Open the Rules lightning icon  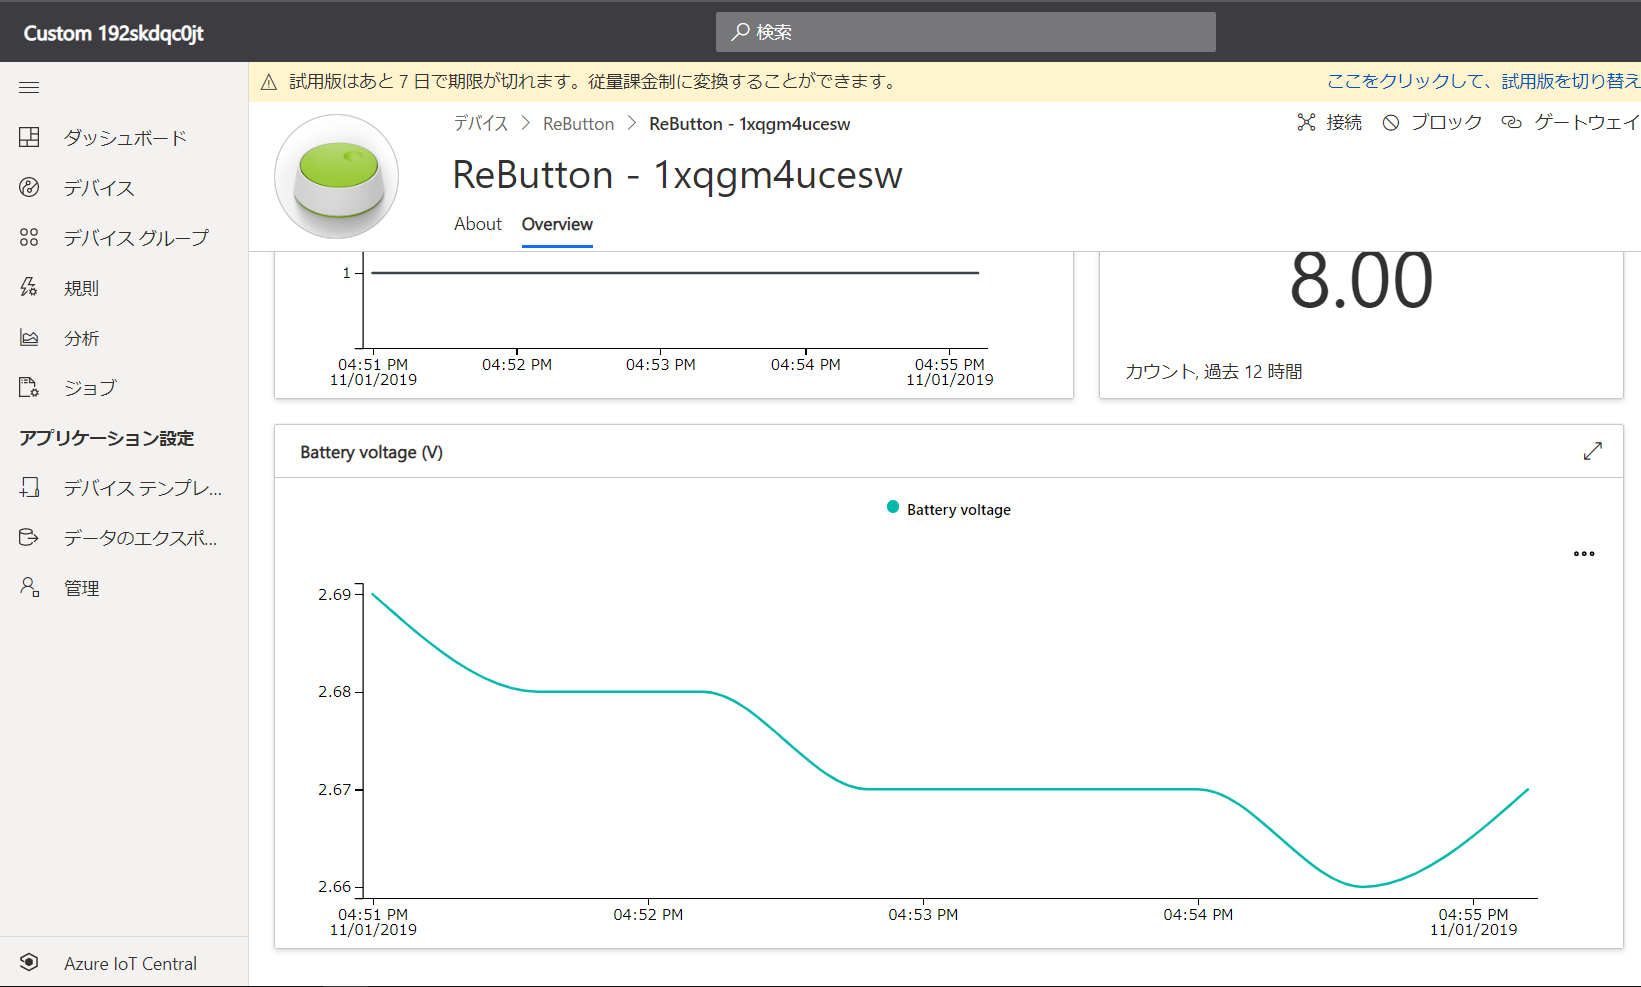tap(29, 288)
